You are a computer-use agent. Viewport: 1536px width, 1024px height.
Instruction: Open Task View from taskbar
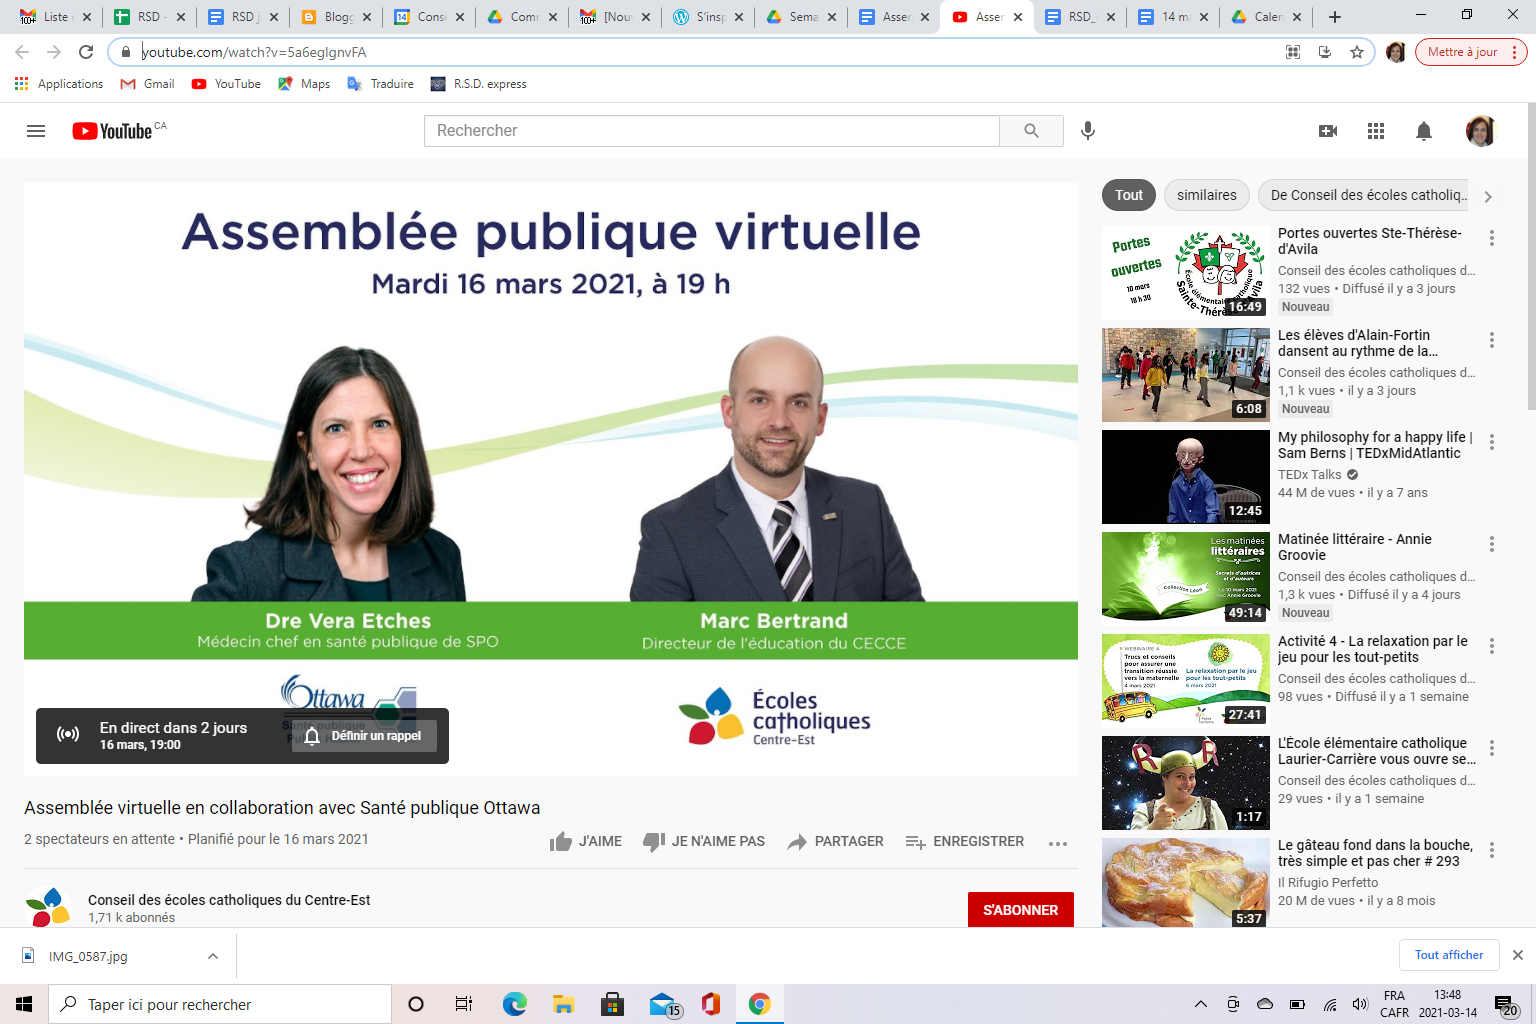tap(464, 1004)
